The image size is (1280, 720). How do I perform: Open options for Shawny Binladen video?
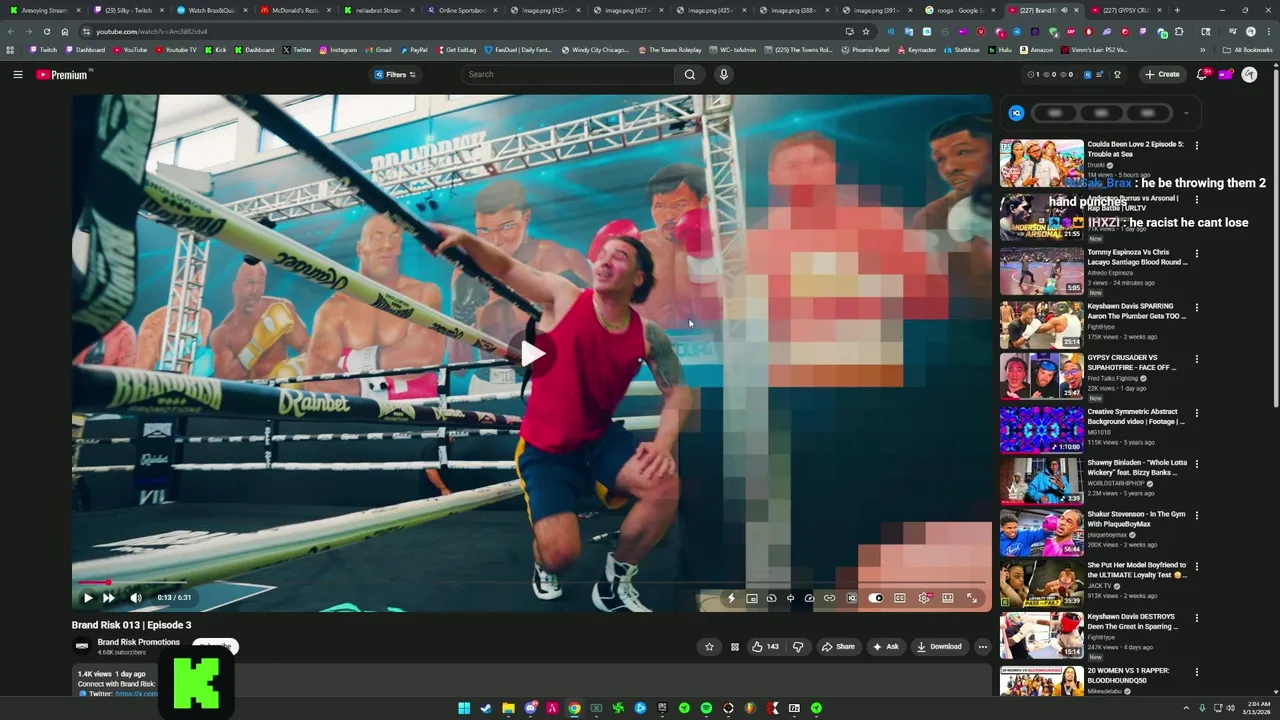(x=1196, y=465)
